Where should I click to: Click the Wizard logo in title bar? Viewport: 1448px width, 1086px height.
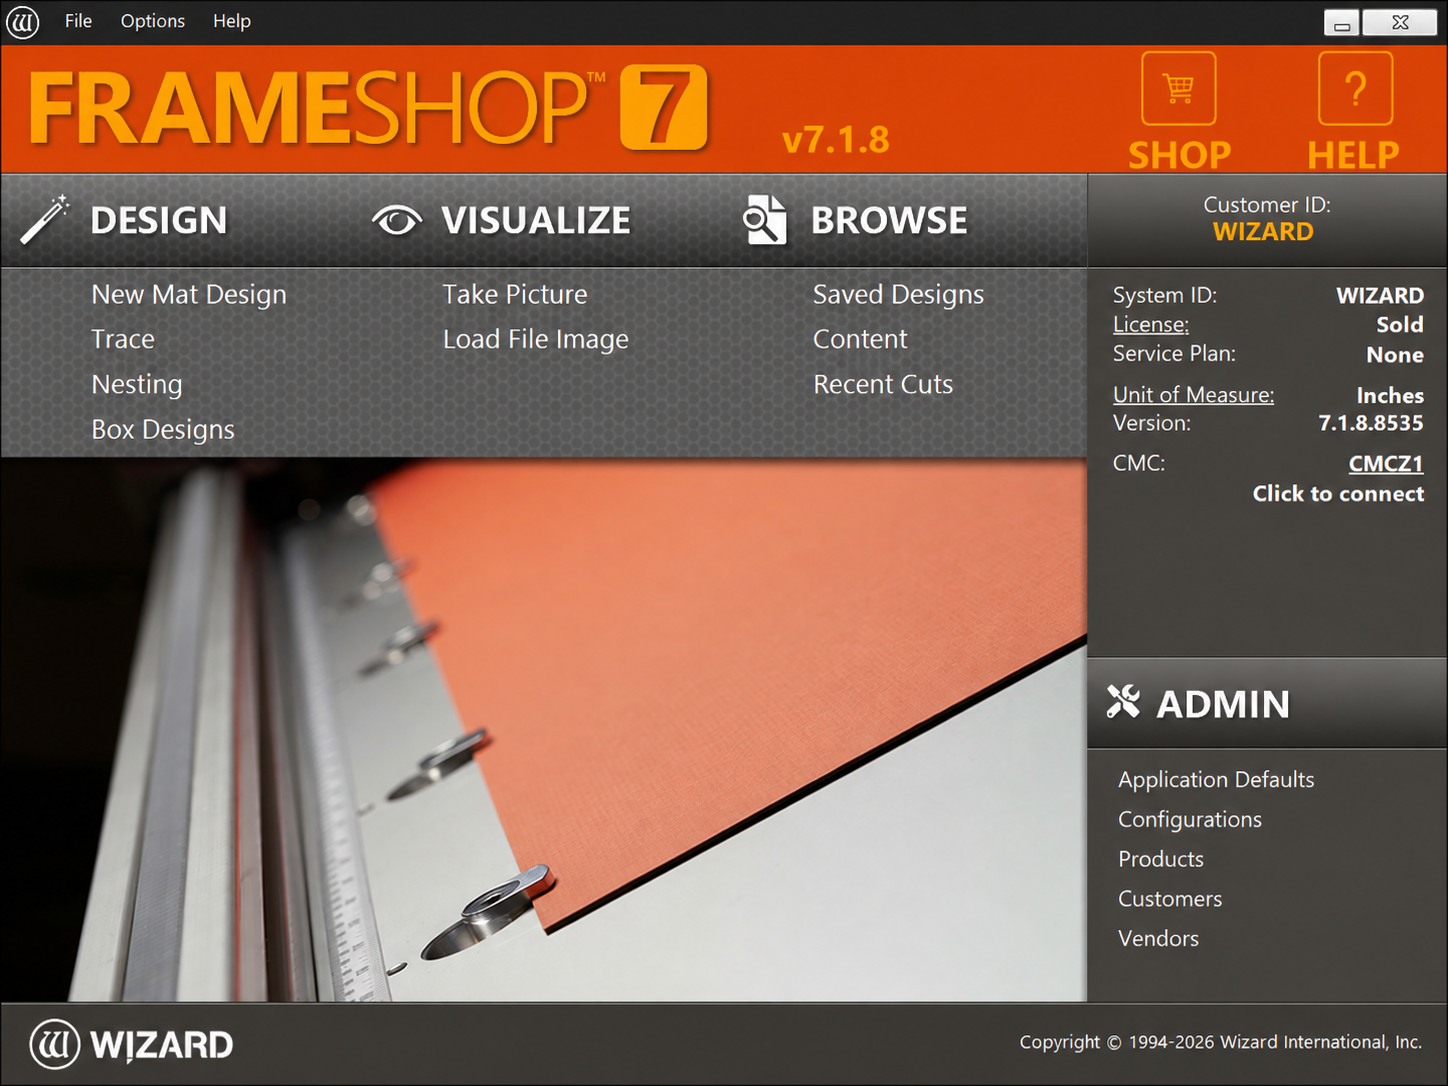pos(22,21)
